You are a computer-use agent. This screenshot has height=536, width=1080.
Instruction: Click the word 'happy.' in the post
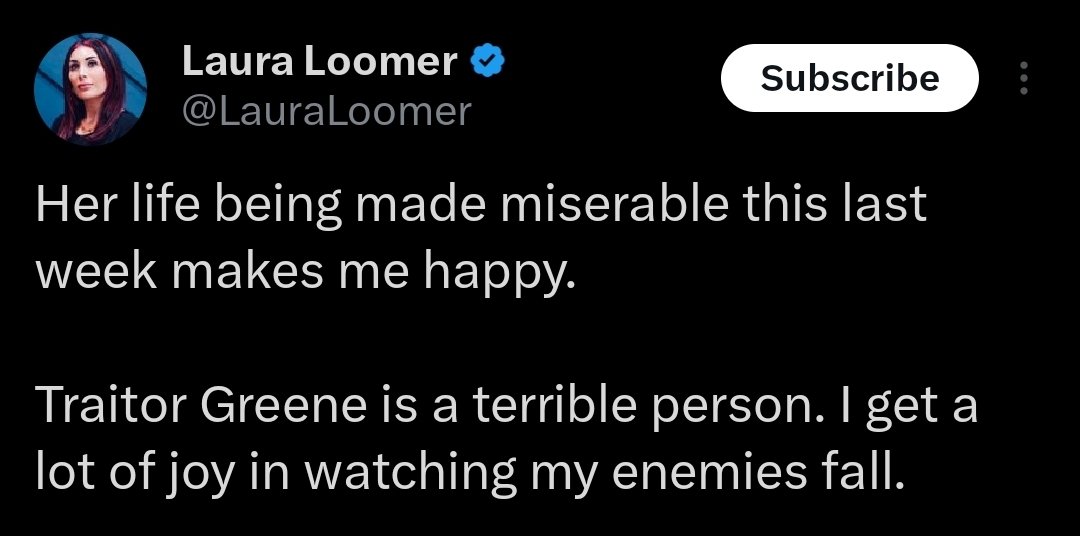click(x=500, y=273)
